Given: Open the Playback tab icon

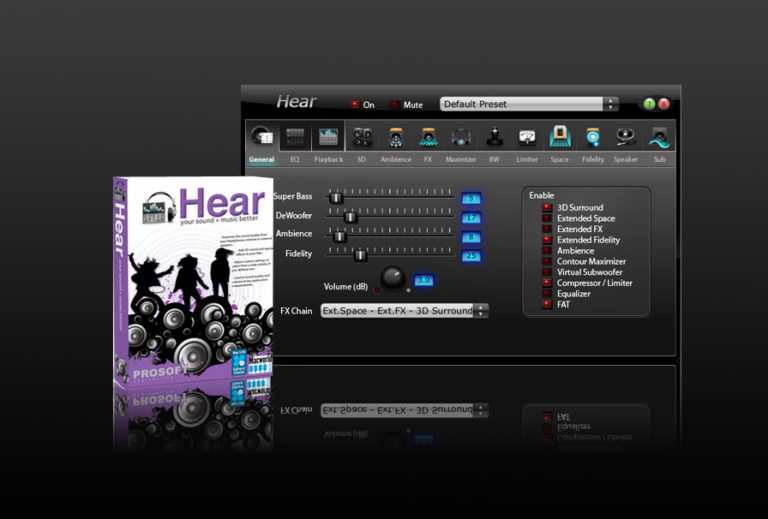Looking at the screenshot, I should point(328,137).
